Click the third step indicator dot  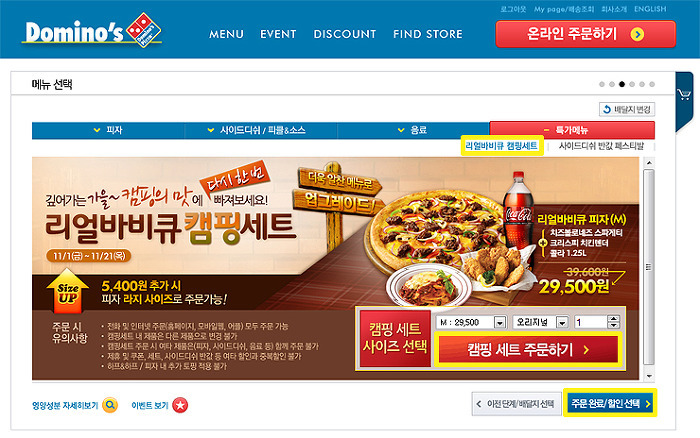pos(622,84)
